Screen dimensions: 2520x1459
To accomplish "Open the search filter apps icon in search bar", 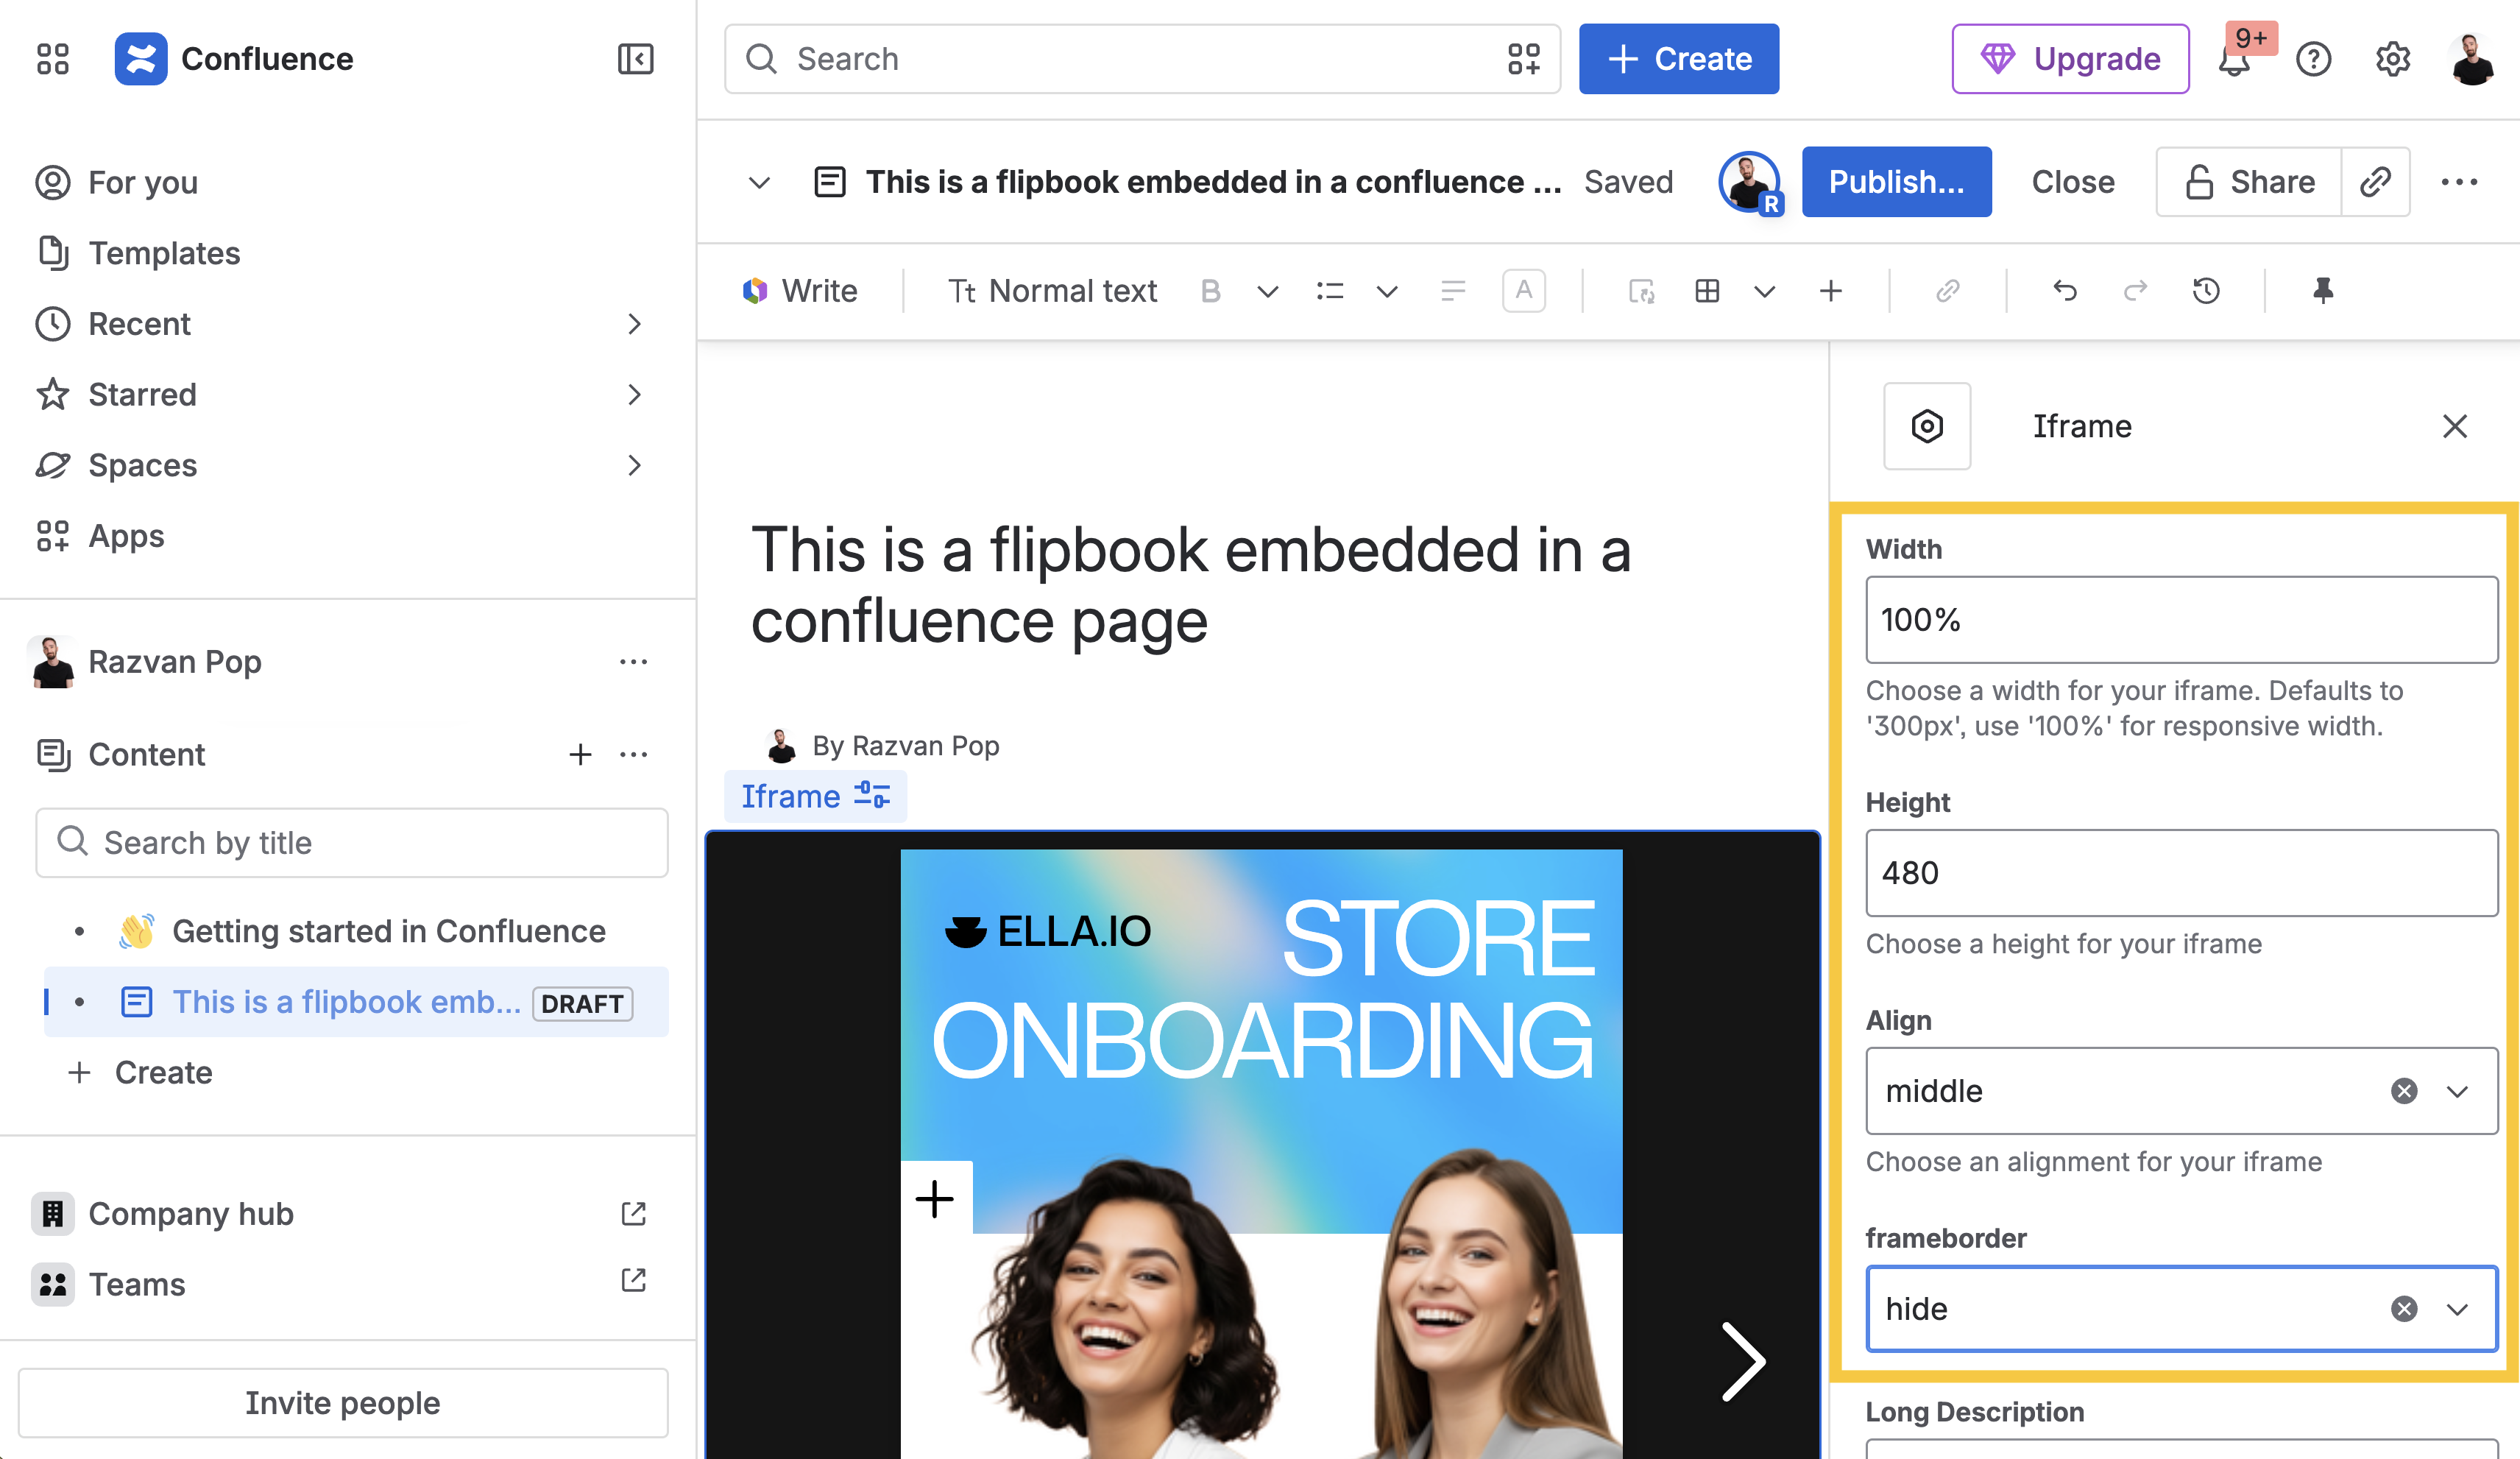I will click(x=1523, y=59).
